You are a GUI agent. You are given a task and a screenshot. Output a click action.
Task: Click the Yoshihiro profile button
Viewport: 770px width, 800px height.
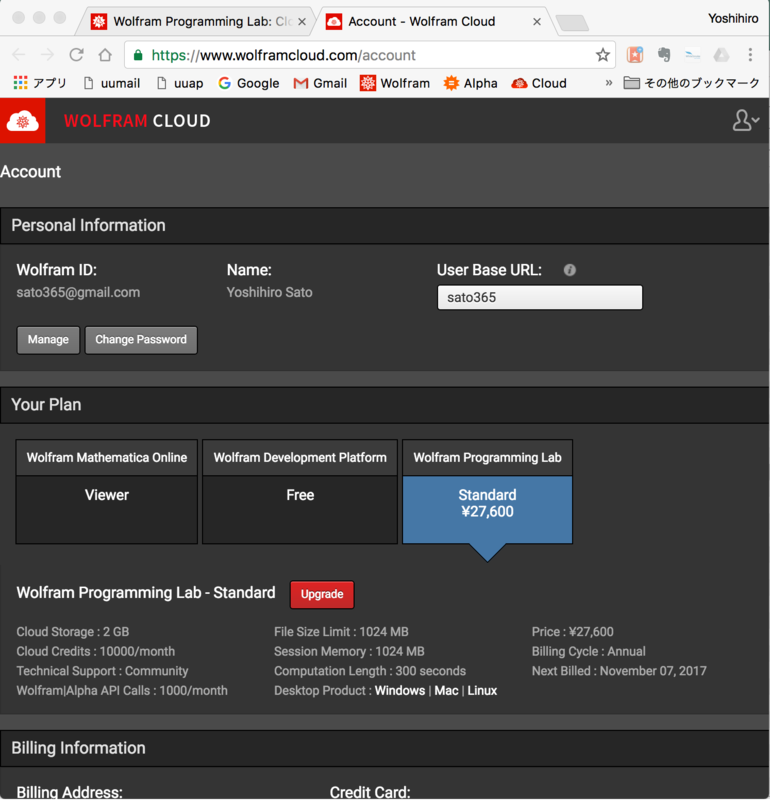coord(733,18)
